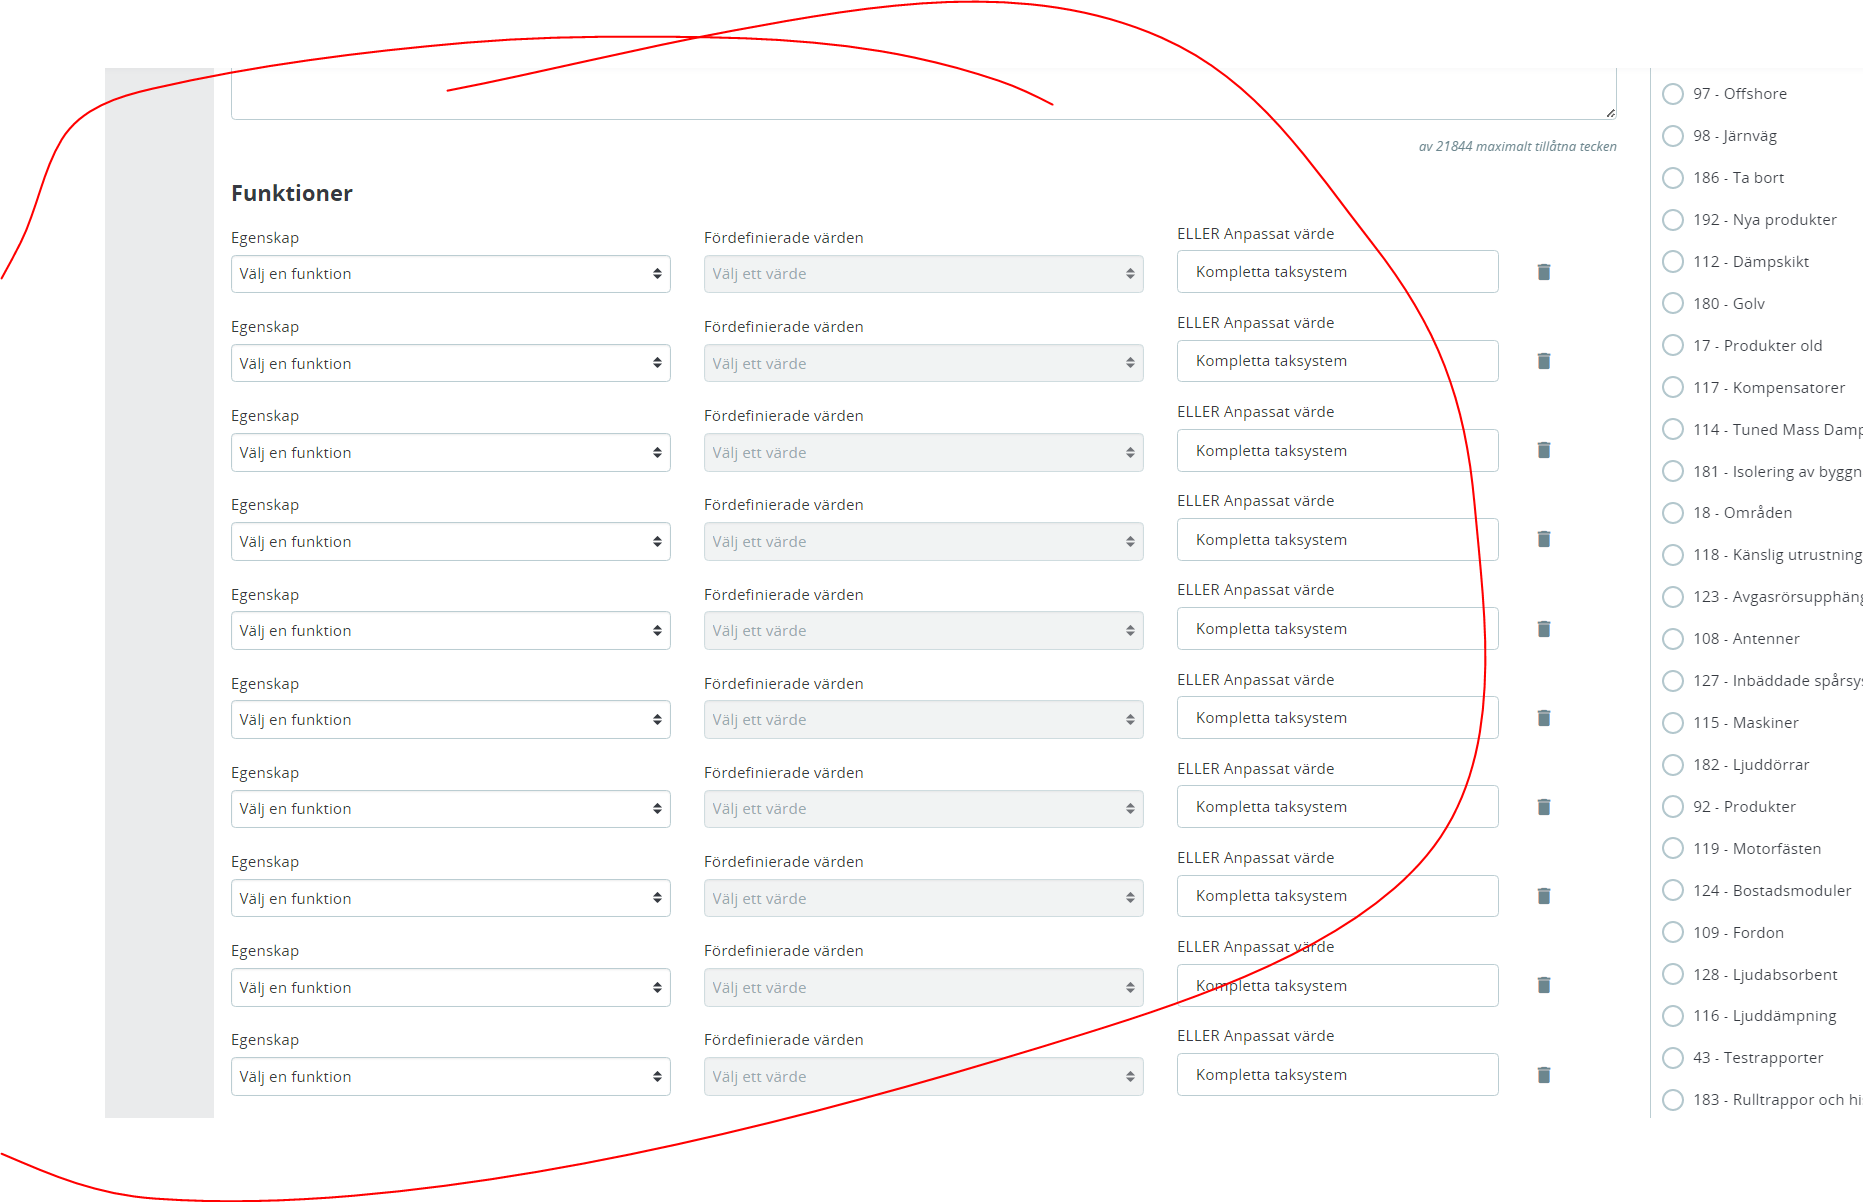The image size is (1863, 1202).
Task: Open the second row's 'Välj en funktion' dropdown
Action: pos(451,364)
